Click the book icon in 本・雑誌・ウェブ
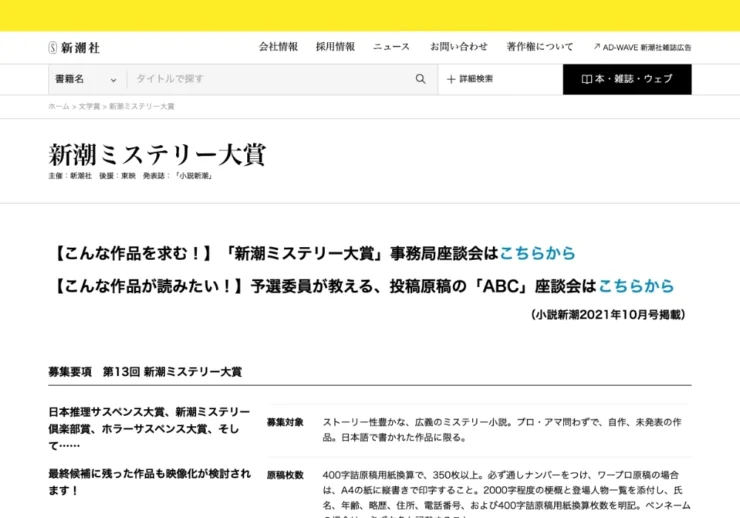Image resolution: width=740 pixels, height=518 pixels. (x=587, y=79)
